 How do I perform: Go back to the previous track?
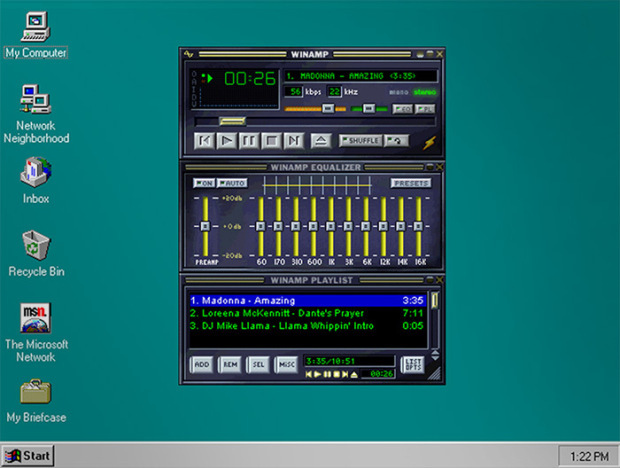205,141
